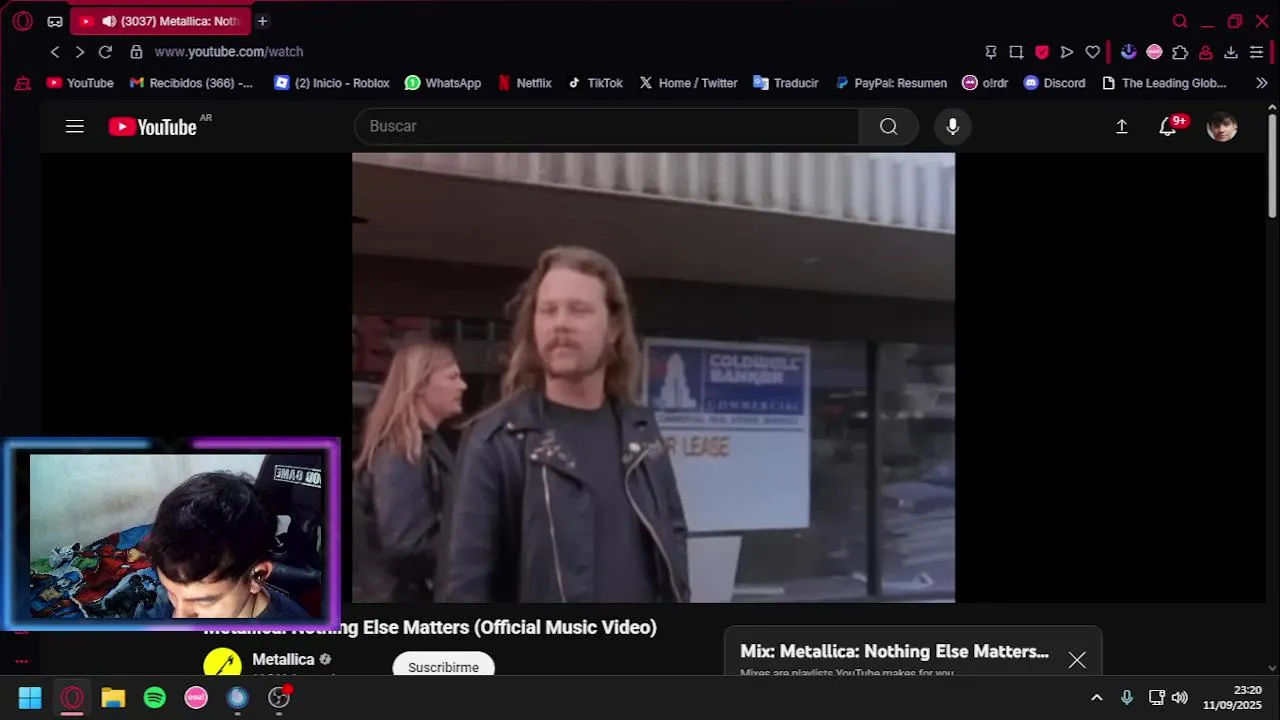Reload the current page
The width and height of the screenshot is (1280, 720).
[x=105, y=52]
